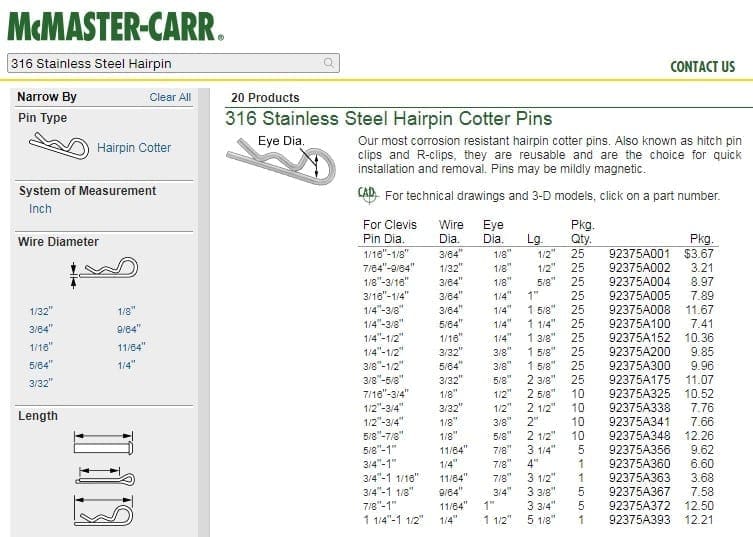Viewport: 753px width, 537px height.
Task: Select the Hairpin Cotter pin image
Action: click(x=59, y=146)
